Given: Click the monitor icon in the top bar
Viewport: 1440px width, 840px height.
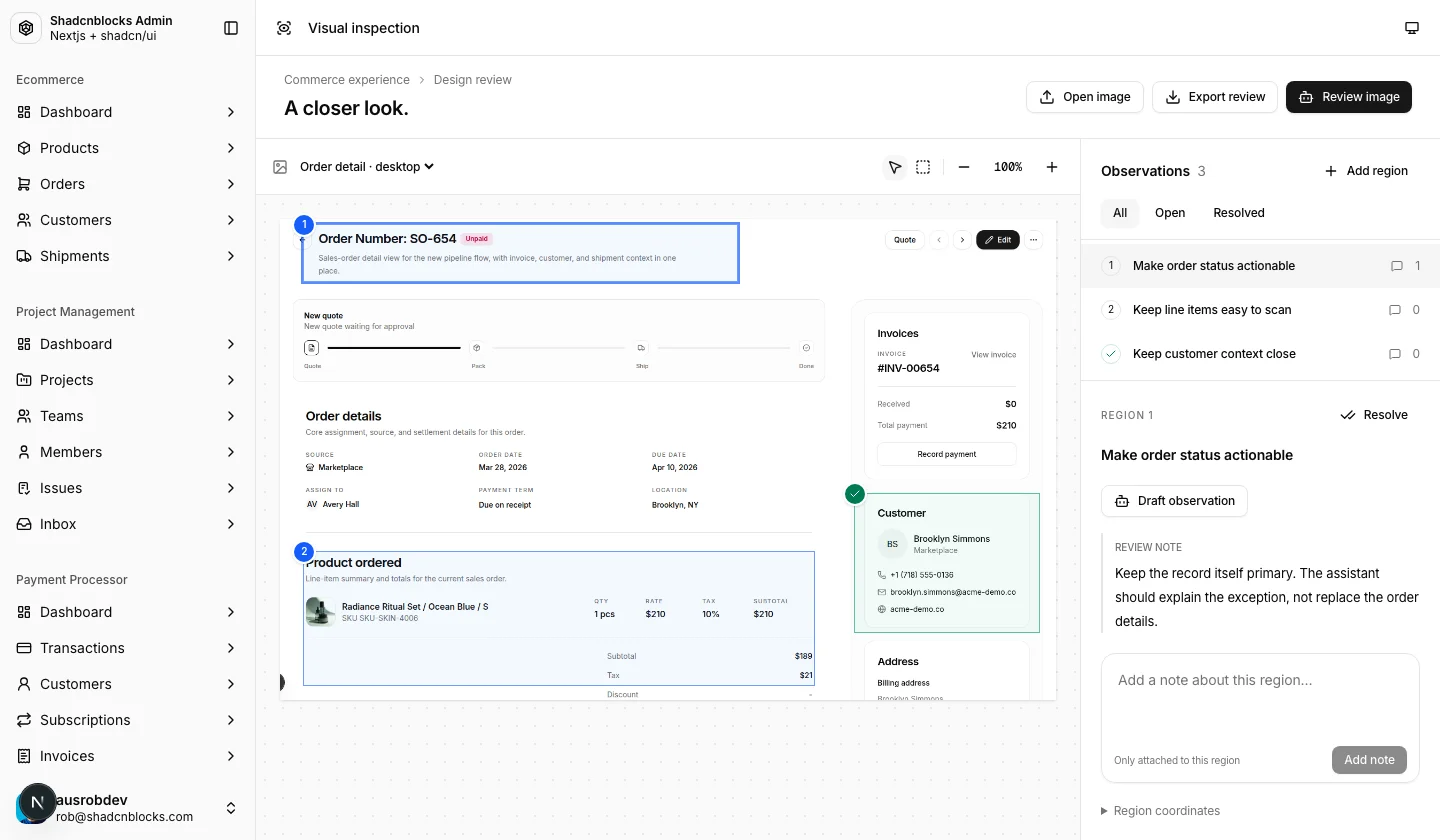Looking at the screenshot, I should (1412, 28).
